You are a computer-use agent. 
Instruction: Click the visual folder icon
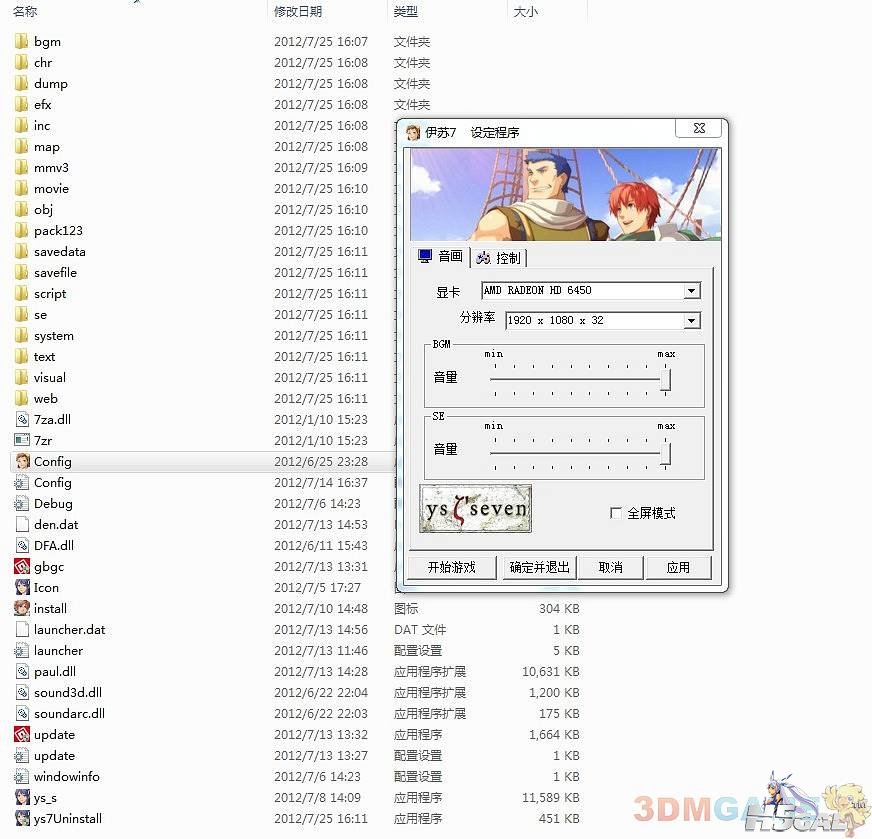[x=21, y=378]
